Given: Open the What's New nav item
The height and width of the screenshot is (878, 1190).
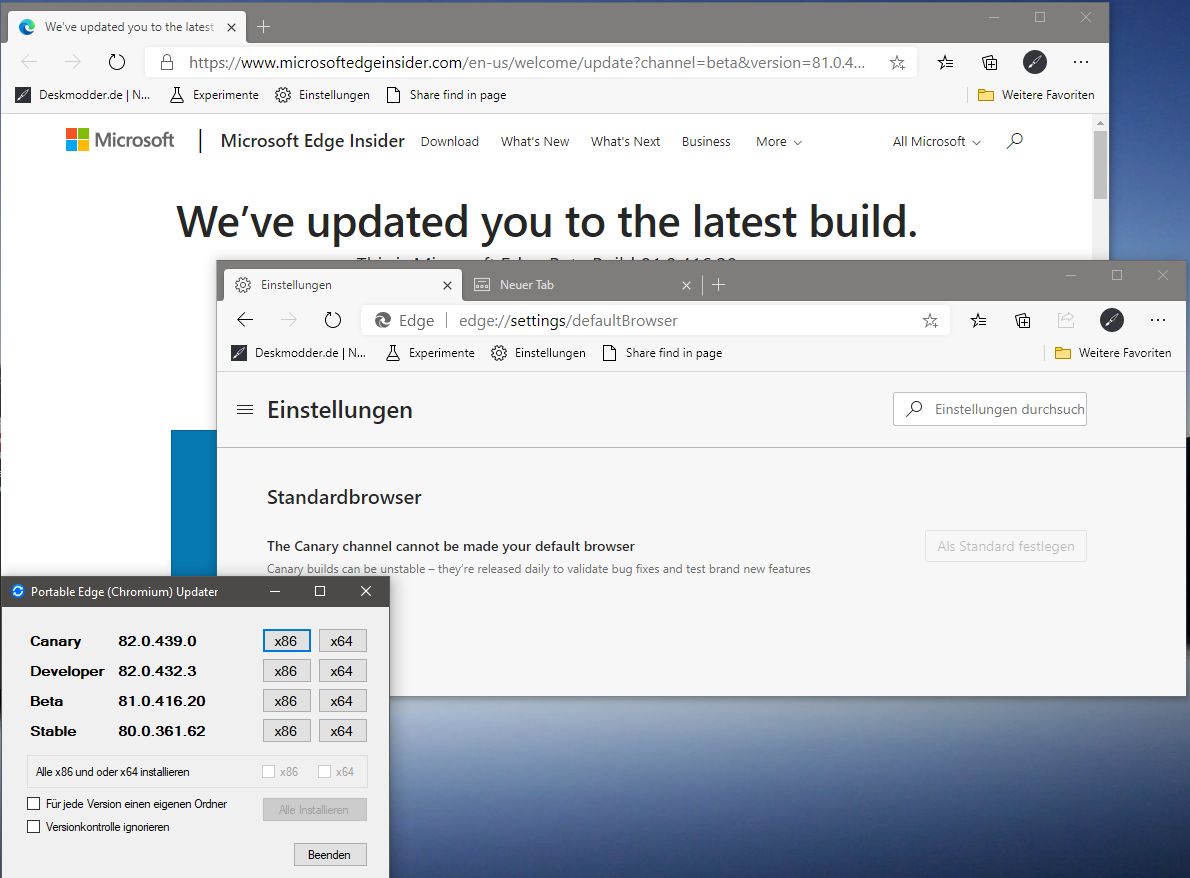Looking at the screenshot, I should point(535,141).
